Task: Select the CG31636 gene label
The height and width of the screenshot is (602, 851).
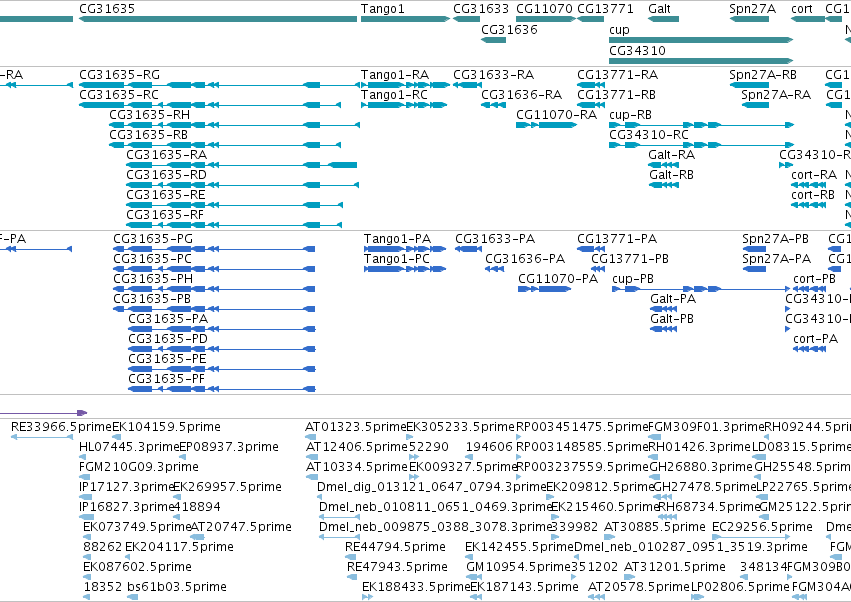Action: click(x=509, y=29)
